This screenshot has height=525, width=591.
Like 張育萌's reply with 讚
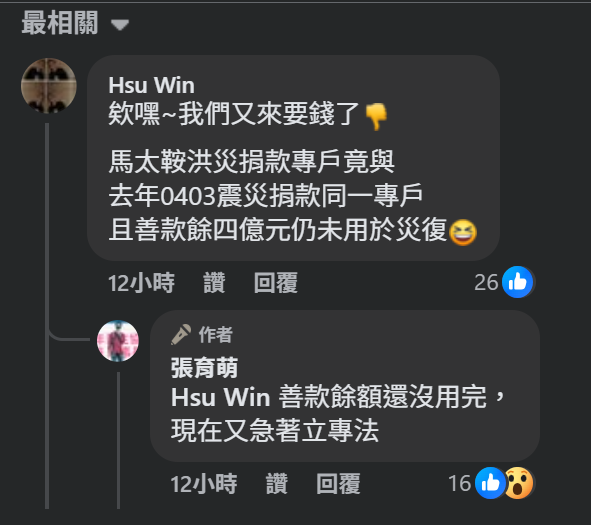[277, 484]
